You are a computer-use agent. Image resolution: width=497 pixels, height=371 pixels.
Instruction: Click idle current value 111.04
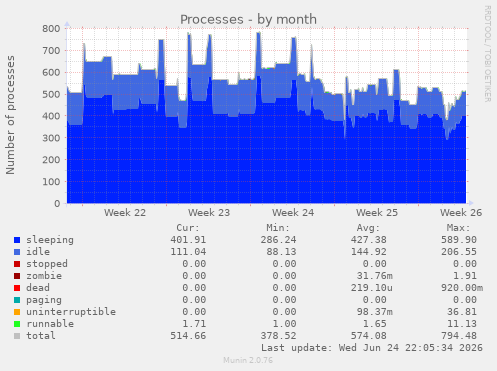[188, 252]
